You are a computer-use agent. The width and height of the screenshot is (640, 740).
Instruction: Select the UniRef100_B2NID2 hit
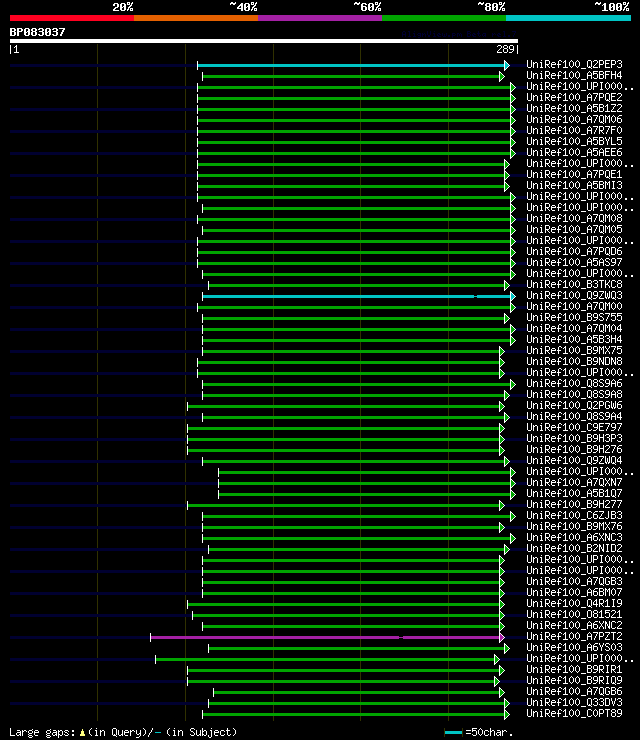coord(574,549)
